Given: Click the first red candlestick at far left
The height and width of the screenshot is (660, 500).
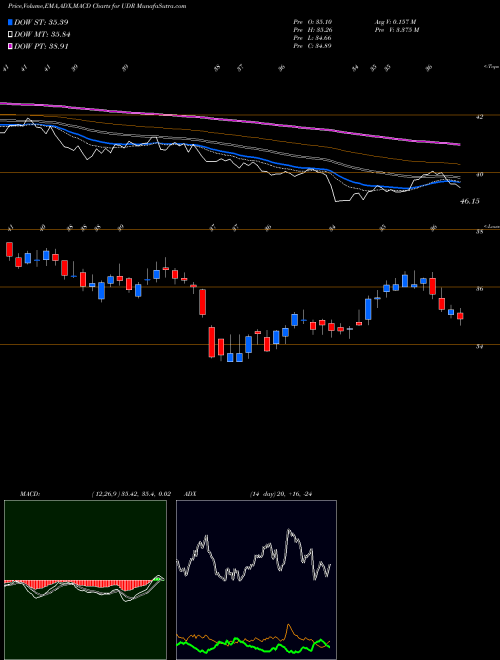Looking at the screenshot, I should coord(9,249).
